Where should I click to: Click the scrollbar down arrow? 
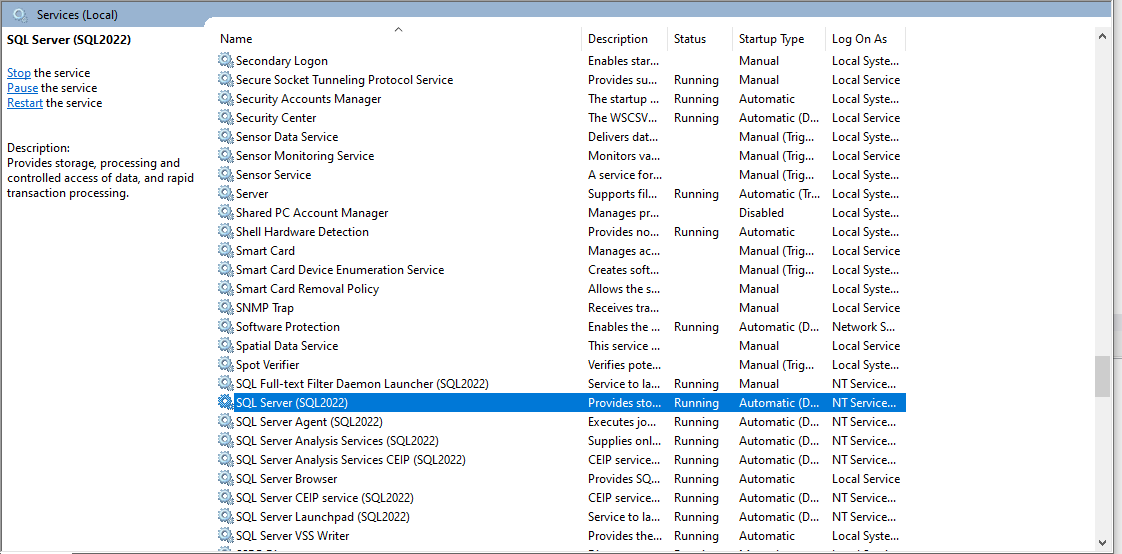[x=1102, y=542]
